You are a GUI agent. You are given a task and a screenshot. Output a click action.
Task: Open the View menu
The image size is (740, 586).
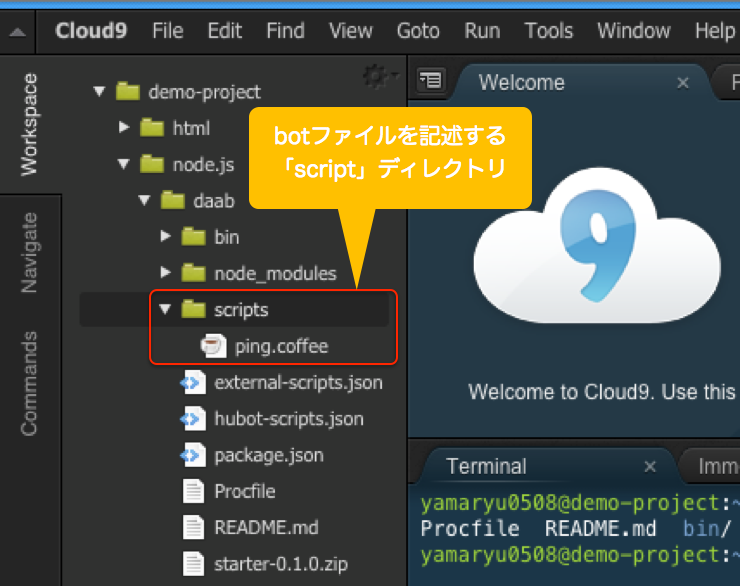351,31
